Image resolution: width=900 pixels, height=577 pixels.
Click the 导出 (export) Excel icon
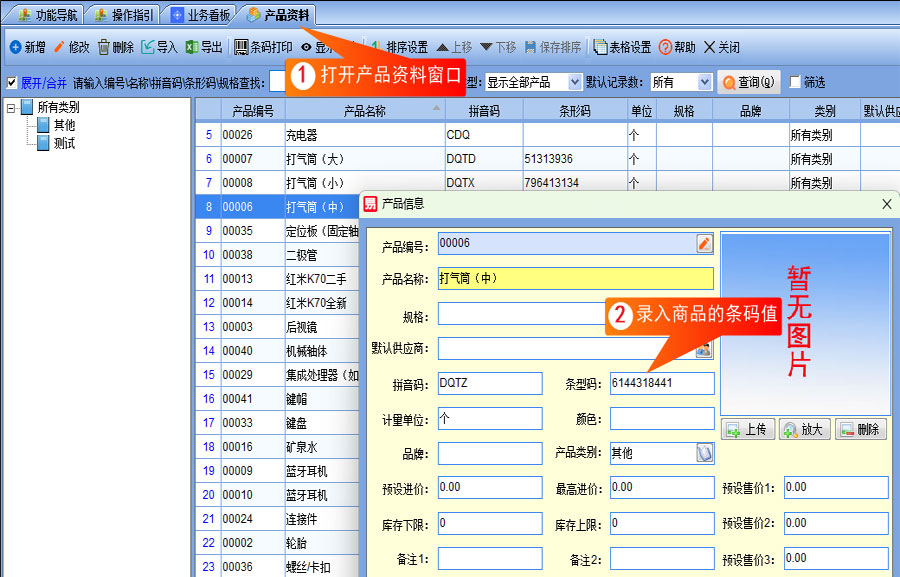(192, 47)
